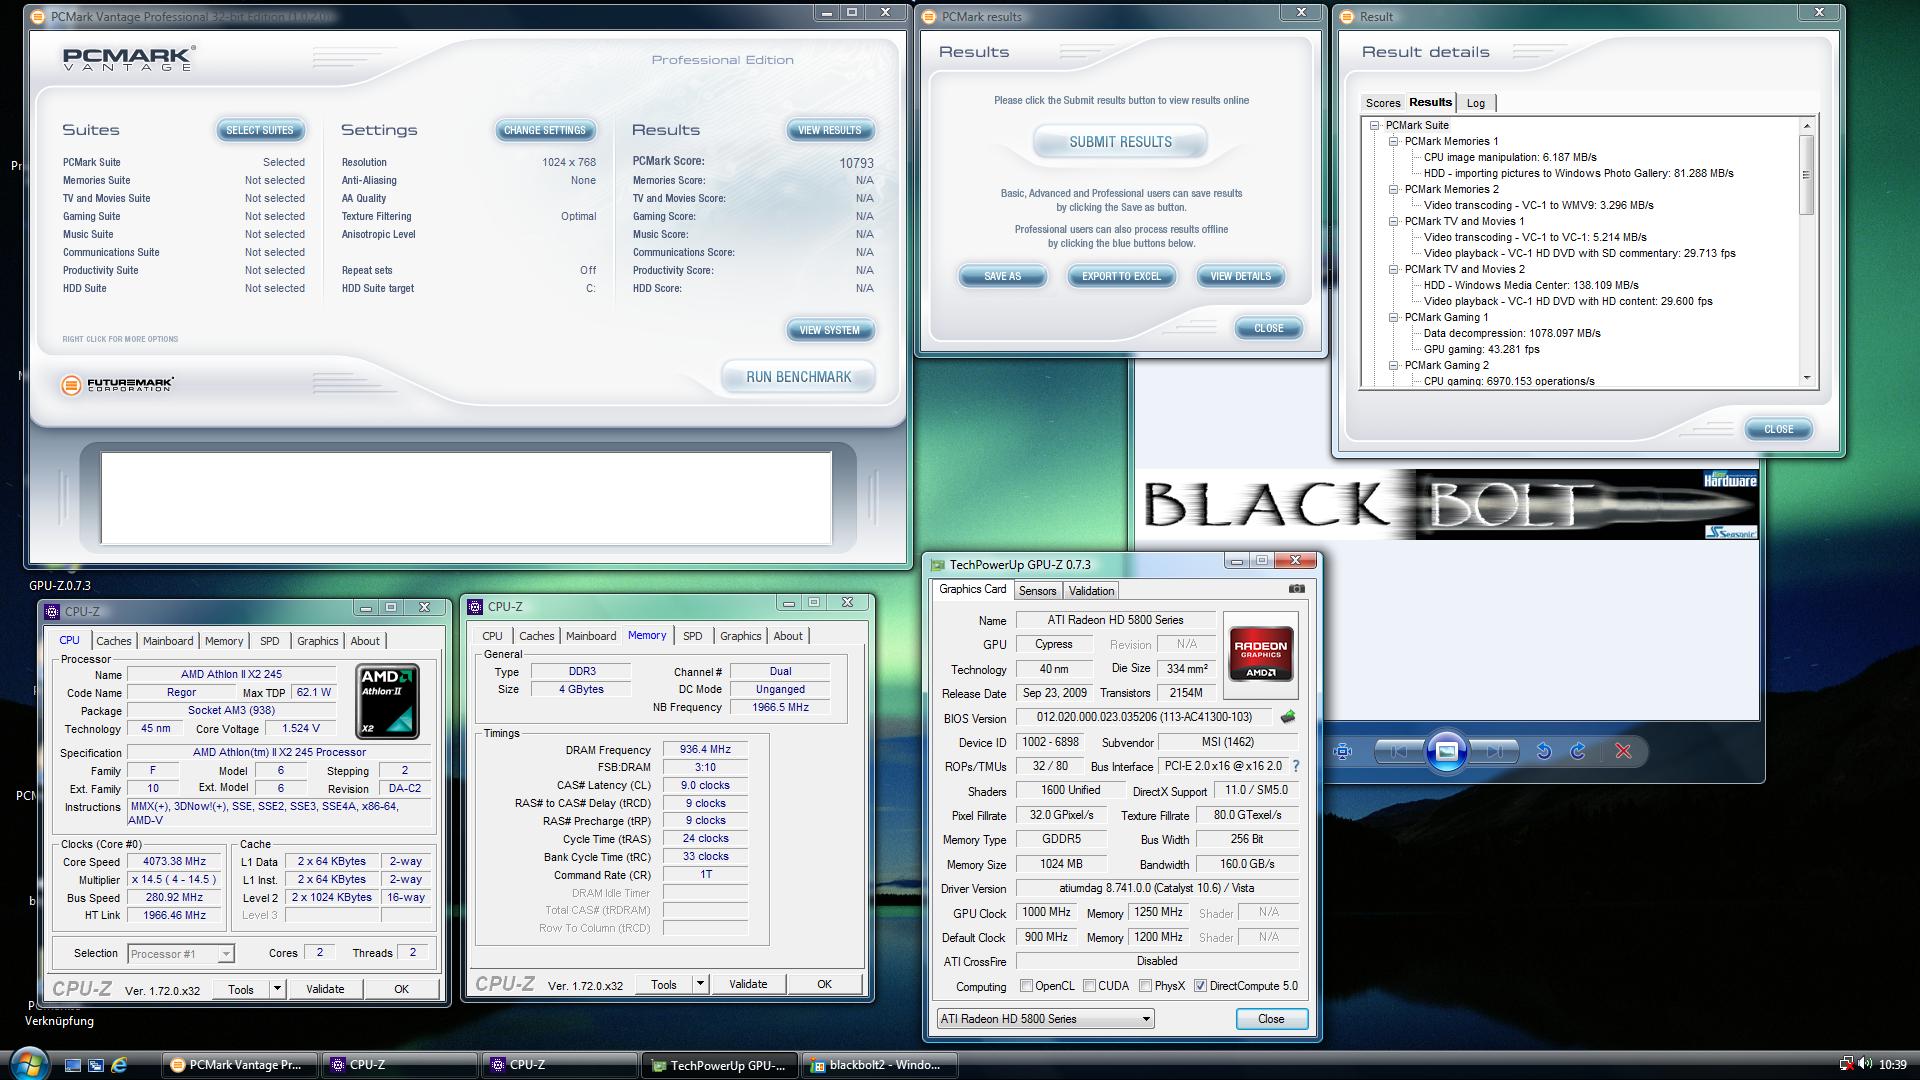
Task: Click the Futuremark Corporation logo
Action: tap(117, 385)
